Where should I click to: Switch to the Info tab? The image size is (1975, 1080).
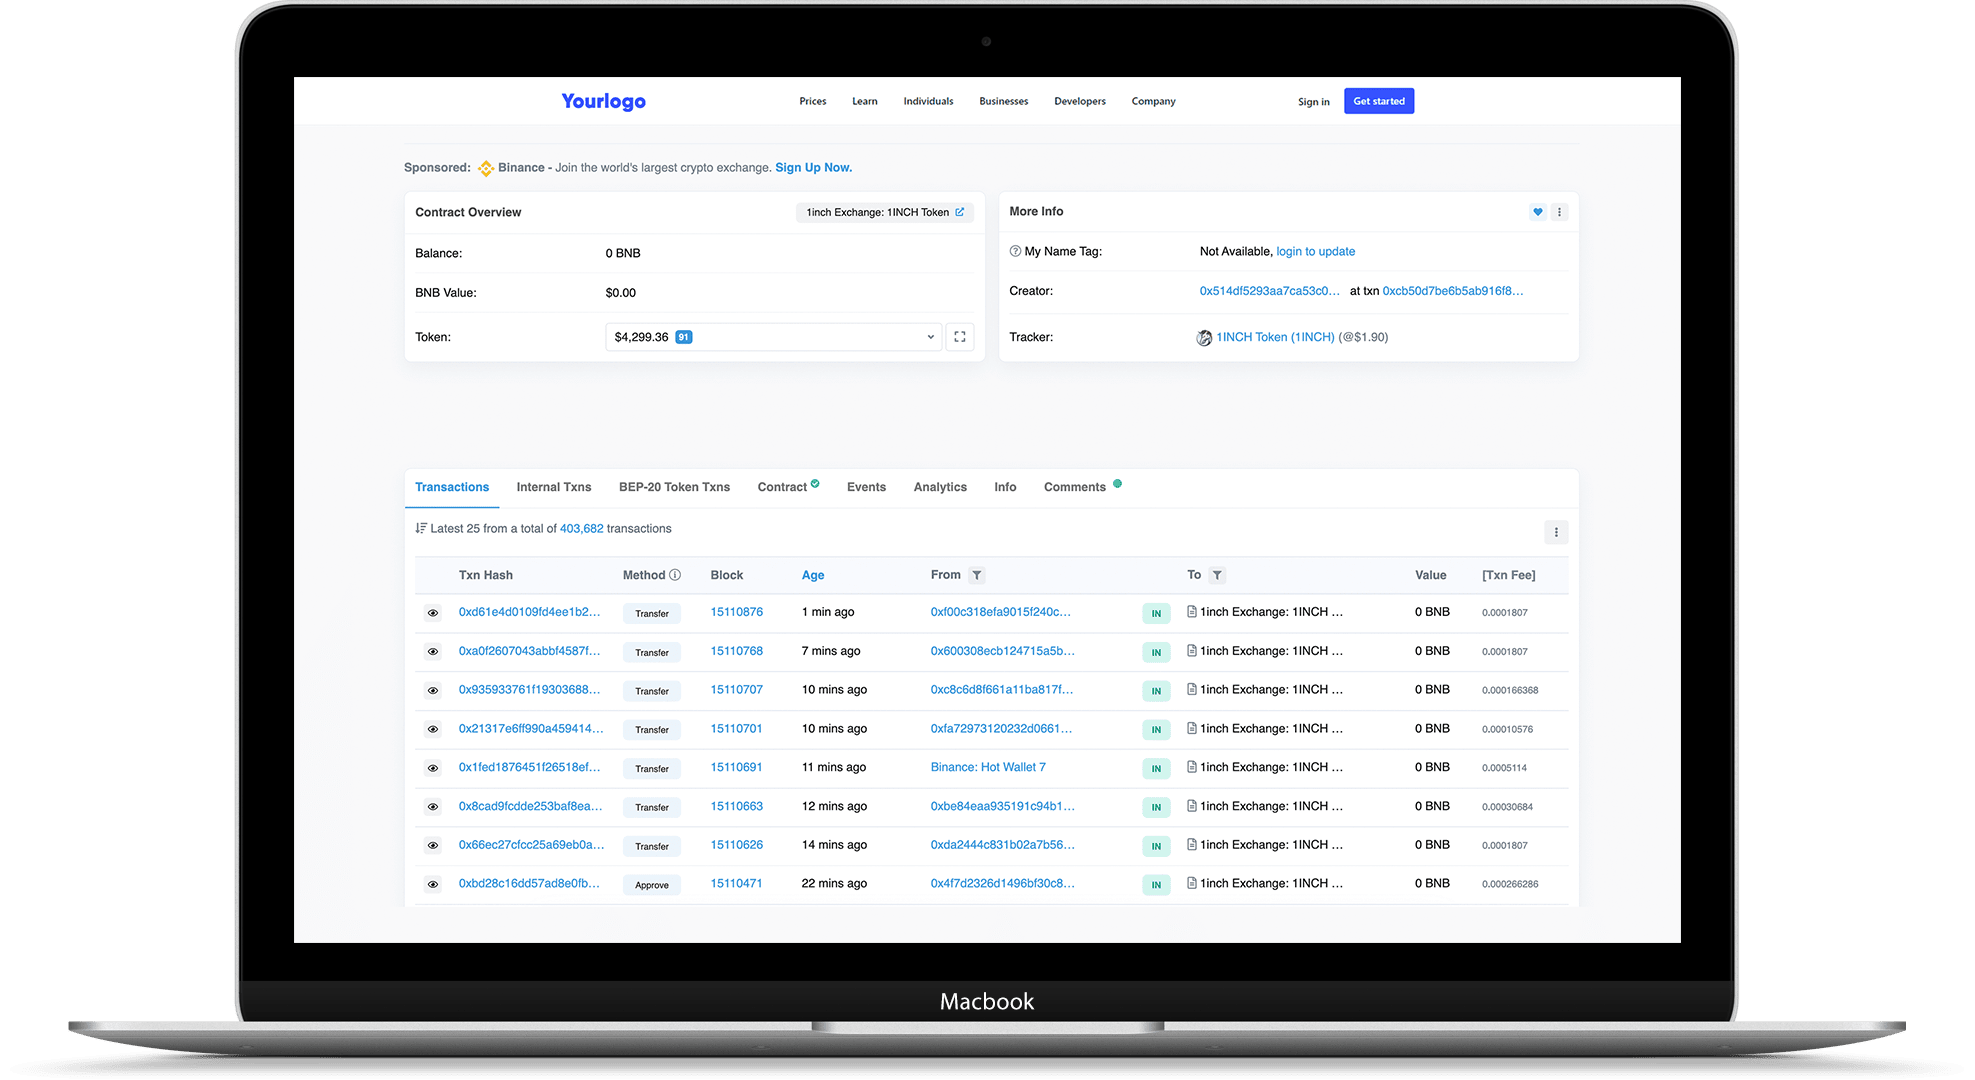click(x=1005, y=487)
